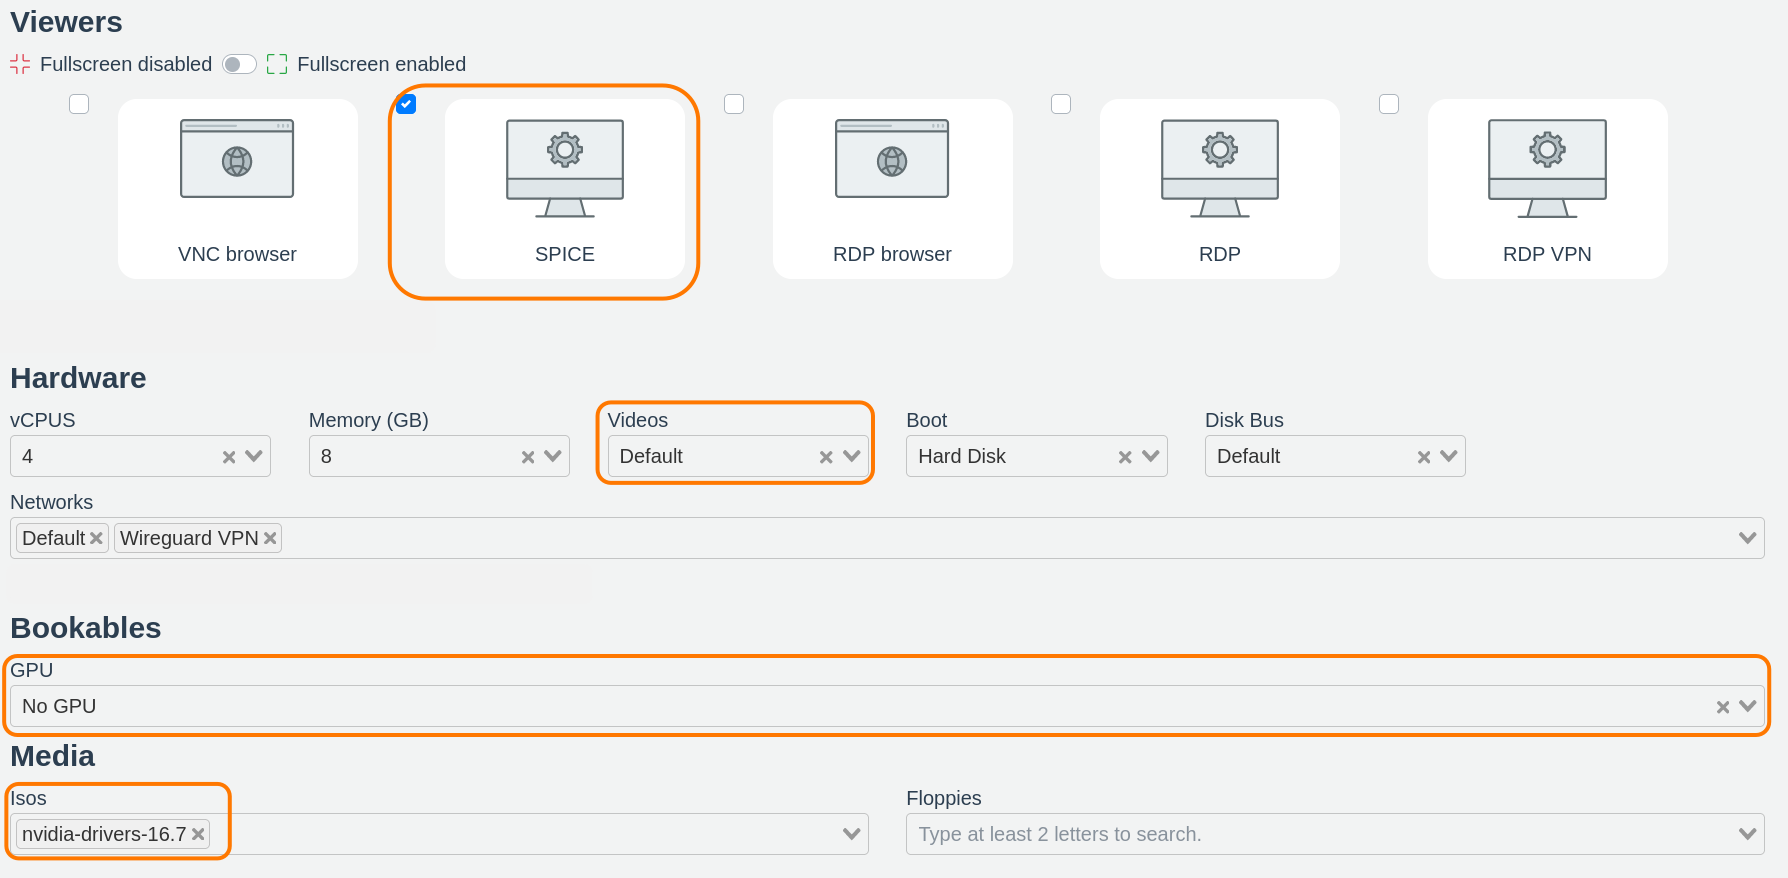The width and height of the screenshot is (1788, 878).
Task: Click the VNC browser viewer icon
Action: point(237,160)
